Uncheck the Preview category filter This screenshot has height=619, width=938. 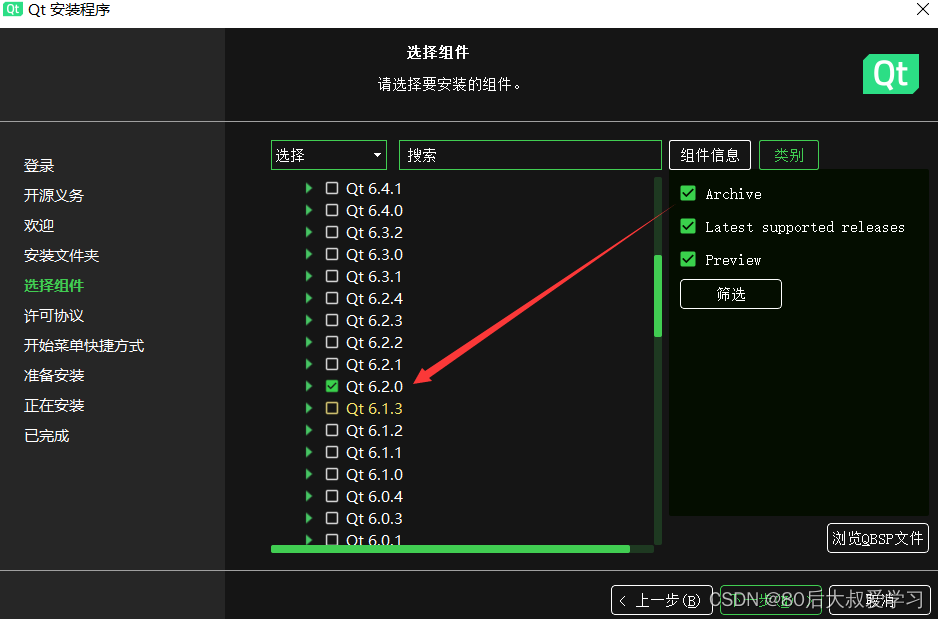687,259
